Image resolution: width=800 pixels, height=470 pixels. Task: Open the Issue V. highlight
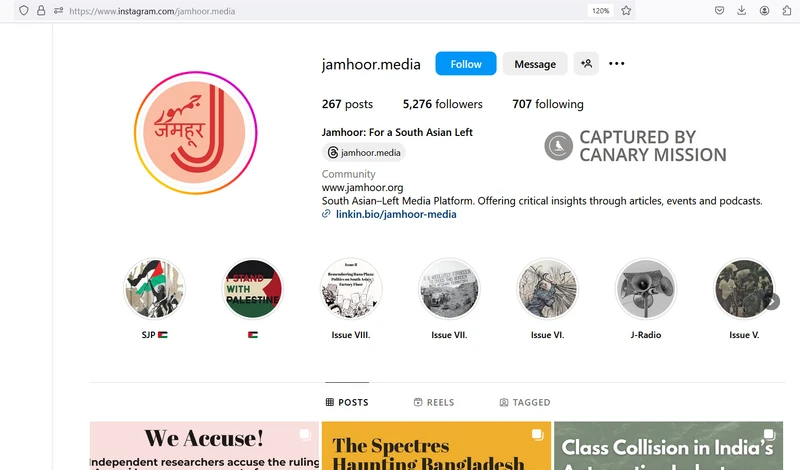click(744, 289)
